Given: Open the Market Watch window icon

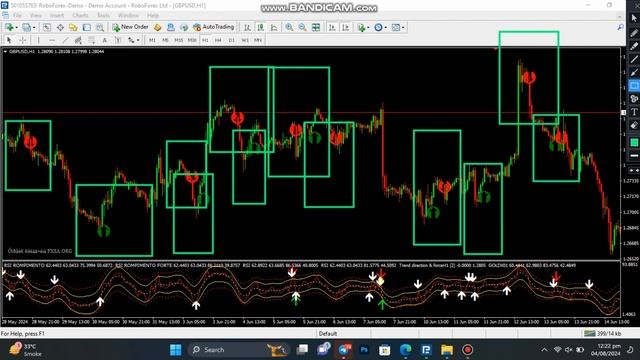Looking at the screenshot, I should point(47,27).
